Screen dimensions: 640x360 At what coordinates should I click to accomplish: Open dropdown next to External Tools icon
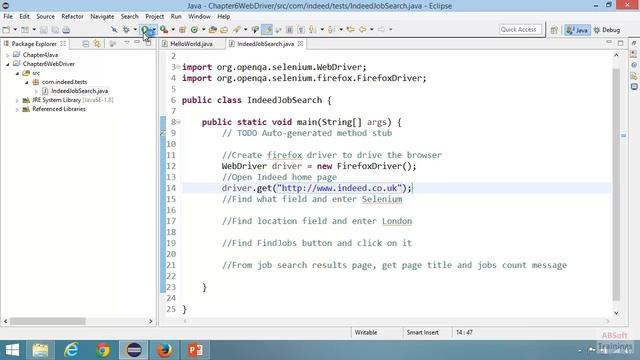coord(173,30)
